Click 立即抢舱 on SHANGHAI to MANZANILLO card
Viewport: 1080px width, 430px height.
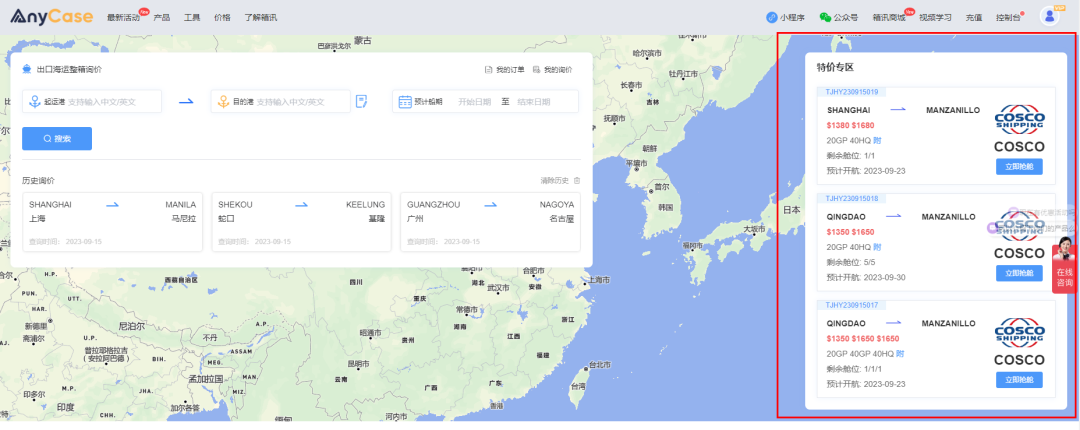1019,167
